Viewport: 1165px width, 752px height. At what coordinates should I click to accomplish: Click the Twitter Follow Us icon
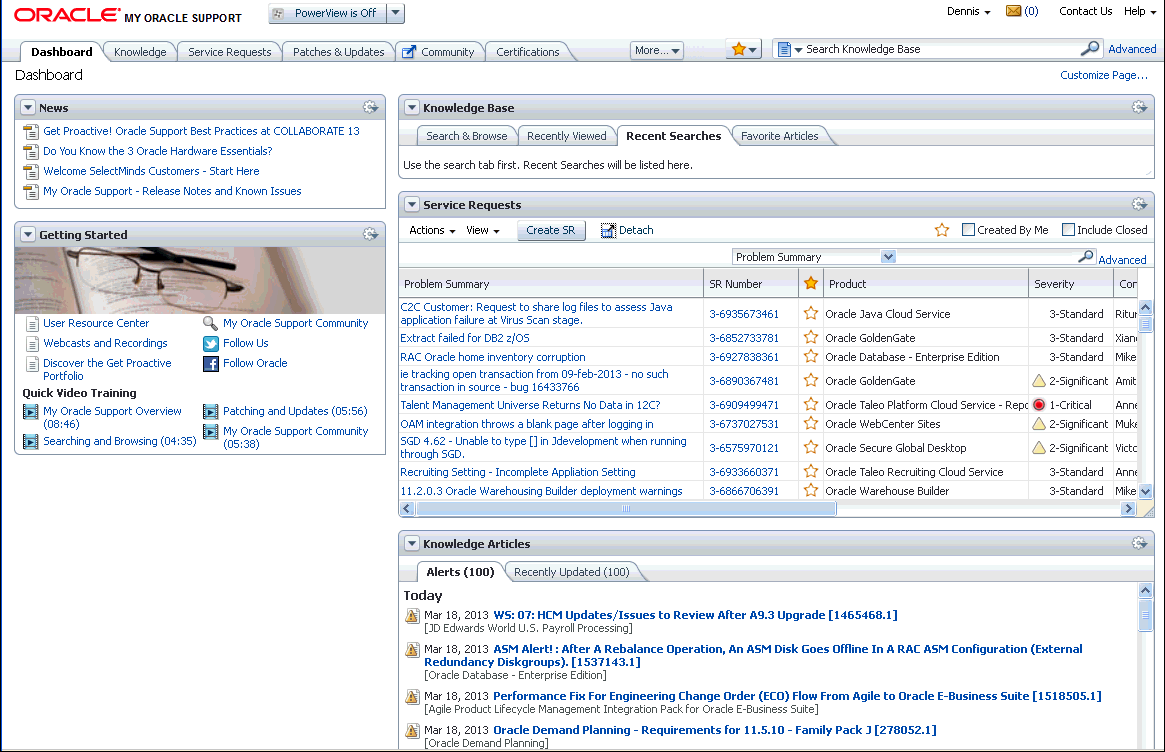pyautogui.click(x=211, y=343)
